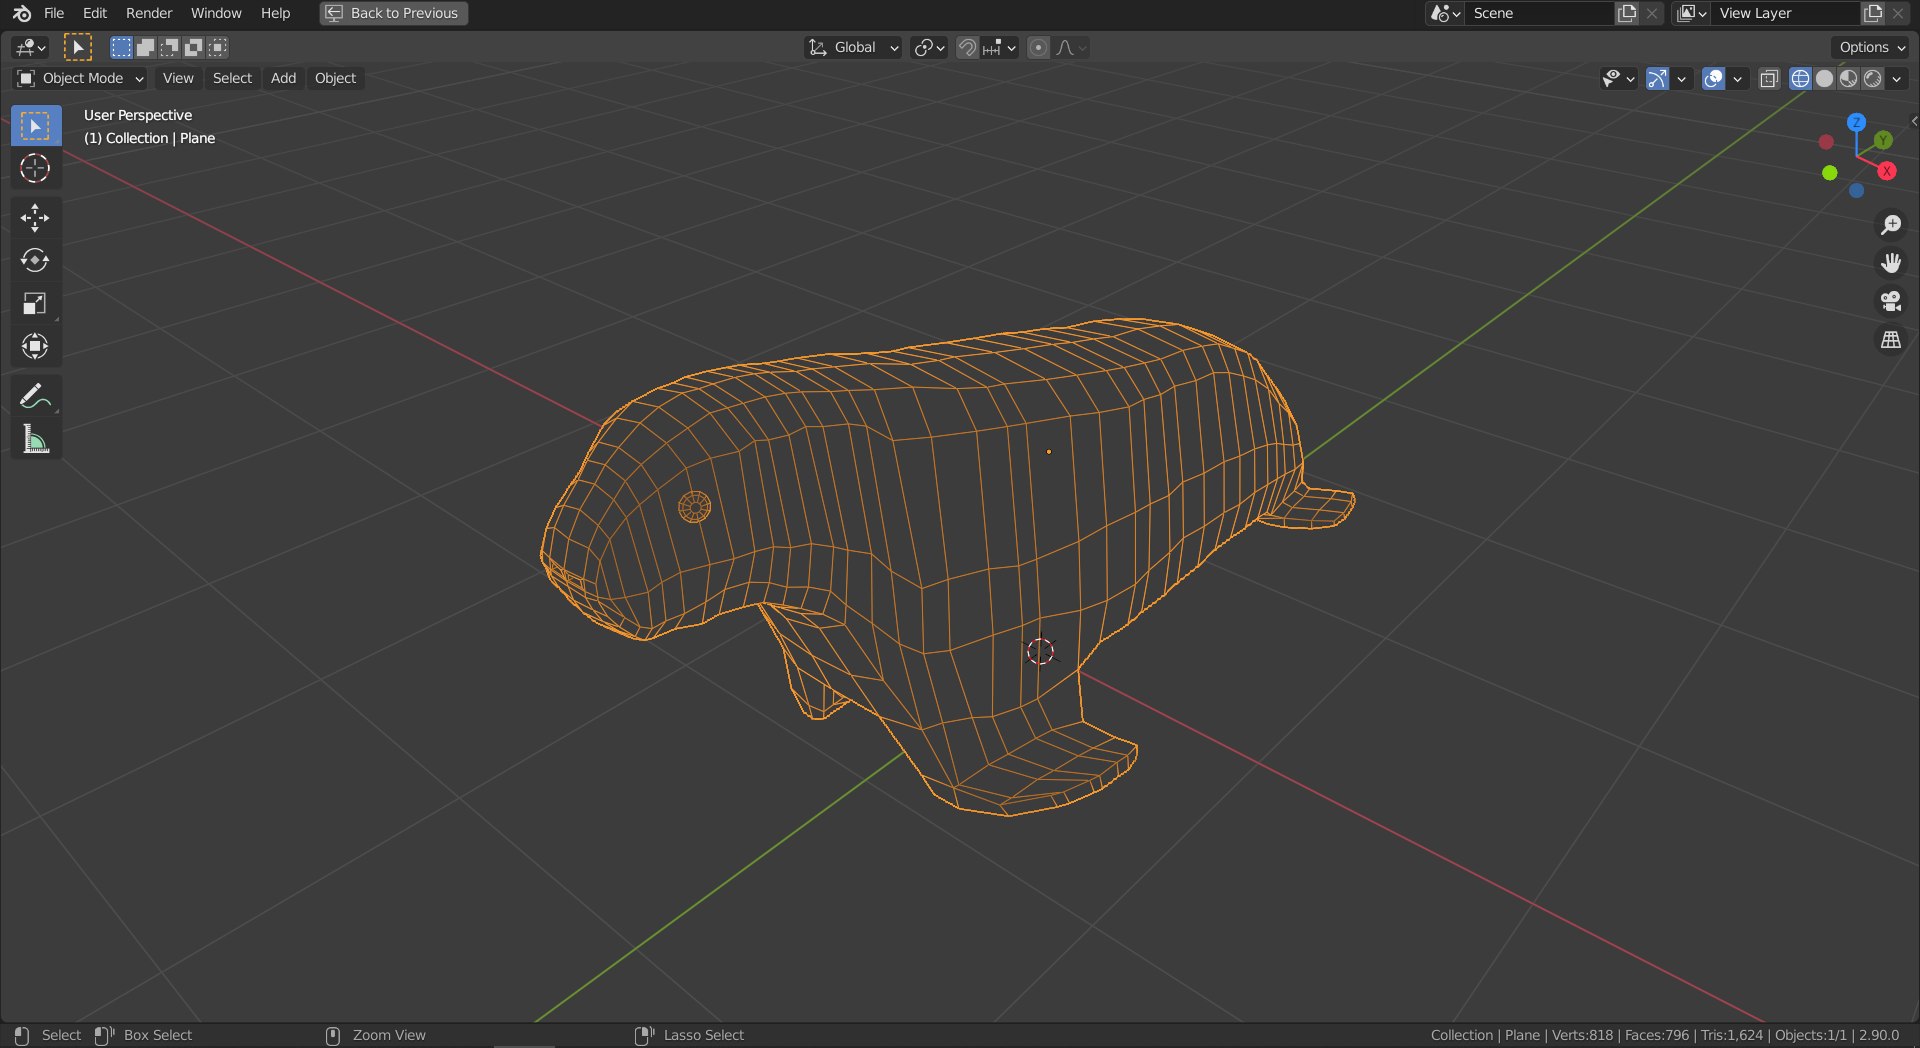The width and height of the screenshot is (1920, 1048).
Task: Open the Window menu
Action: pyautogui.click(x=216, y=13)
